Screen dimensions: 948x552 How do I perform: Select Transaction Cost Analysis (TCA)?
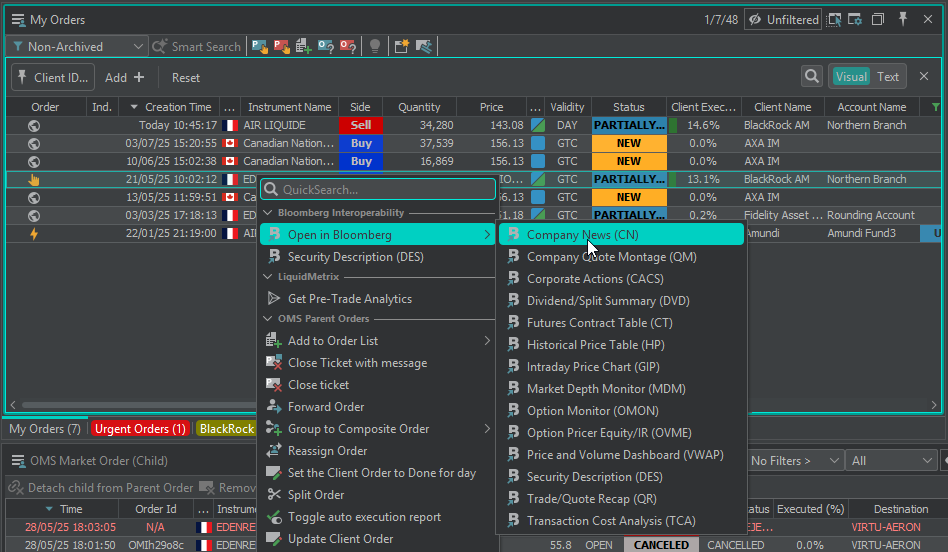coord(622,521)
